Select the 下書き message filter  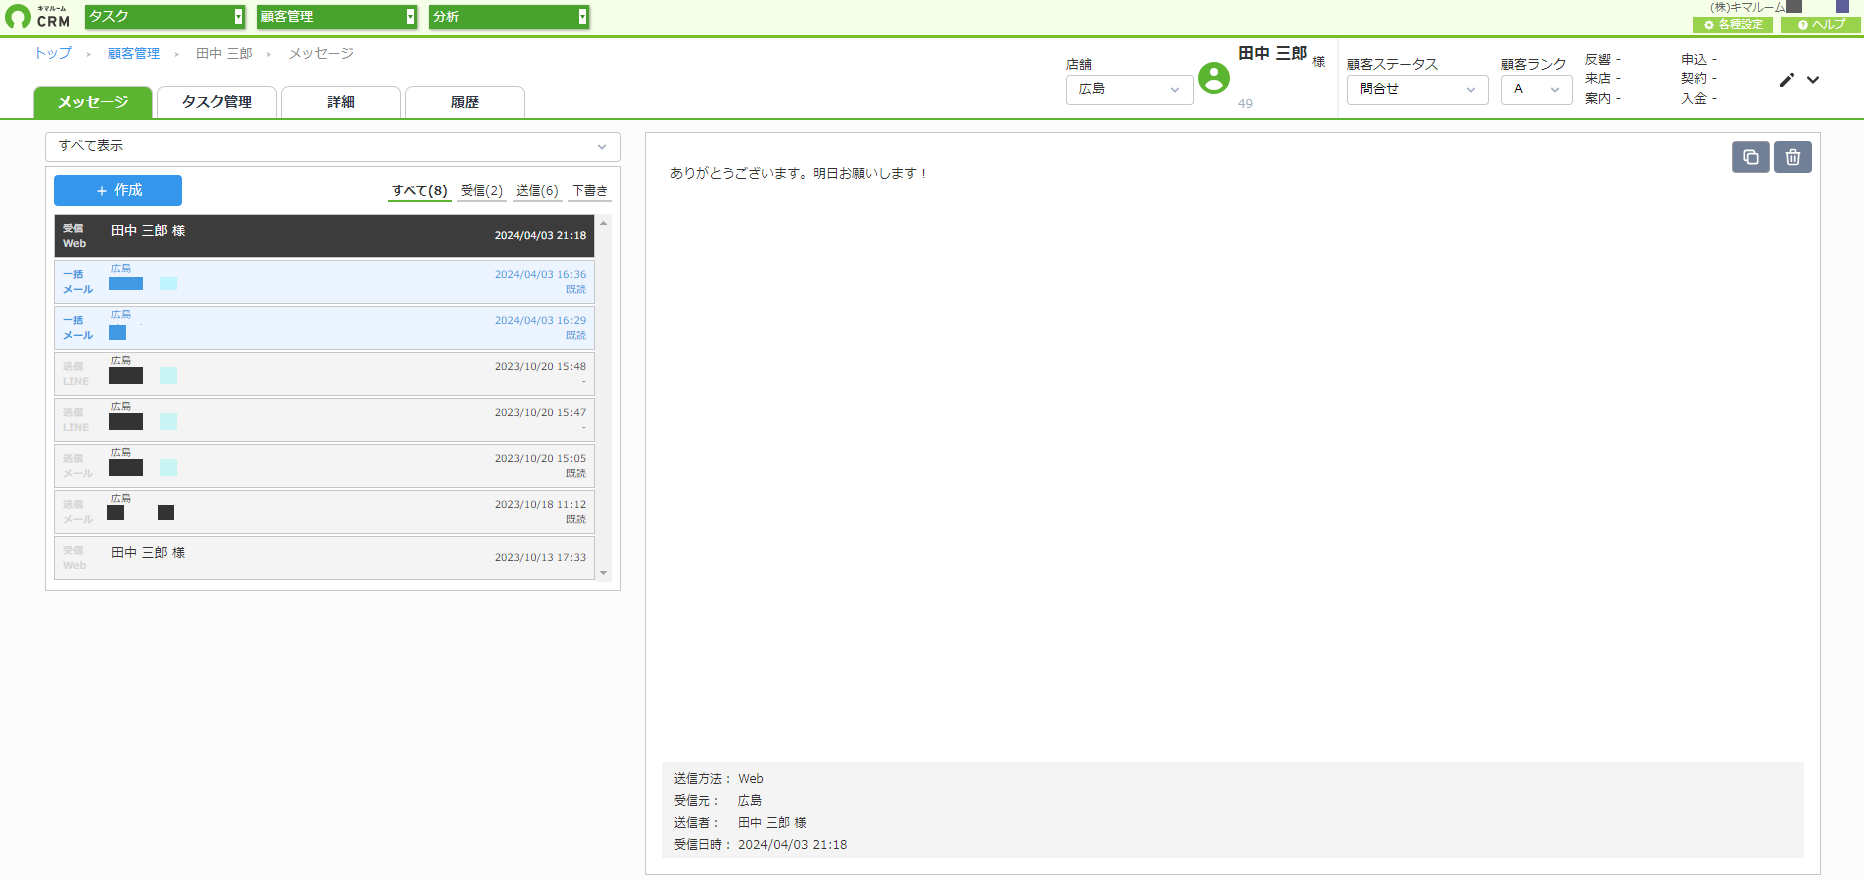coord(590,191)
